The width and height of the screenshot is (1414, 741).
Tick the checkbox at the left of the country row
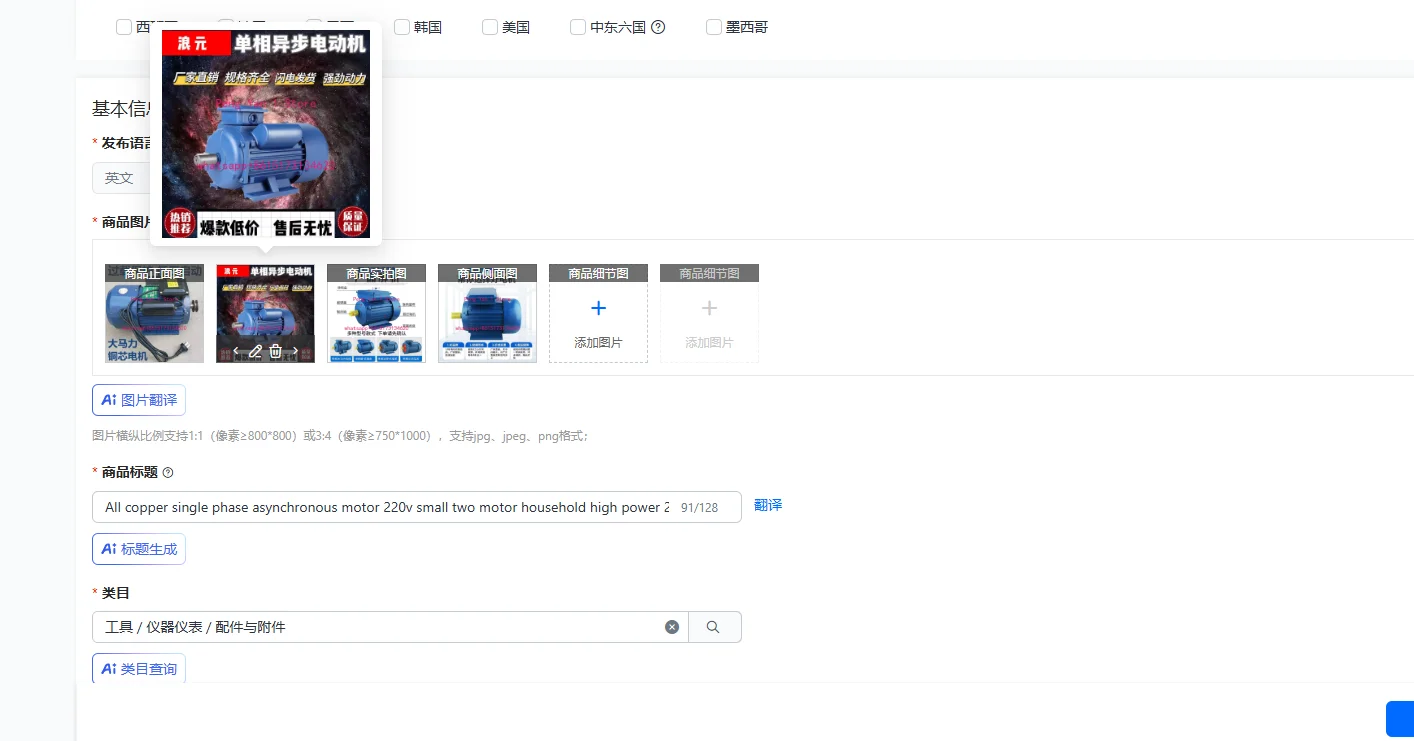[x=124, y=27]
